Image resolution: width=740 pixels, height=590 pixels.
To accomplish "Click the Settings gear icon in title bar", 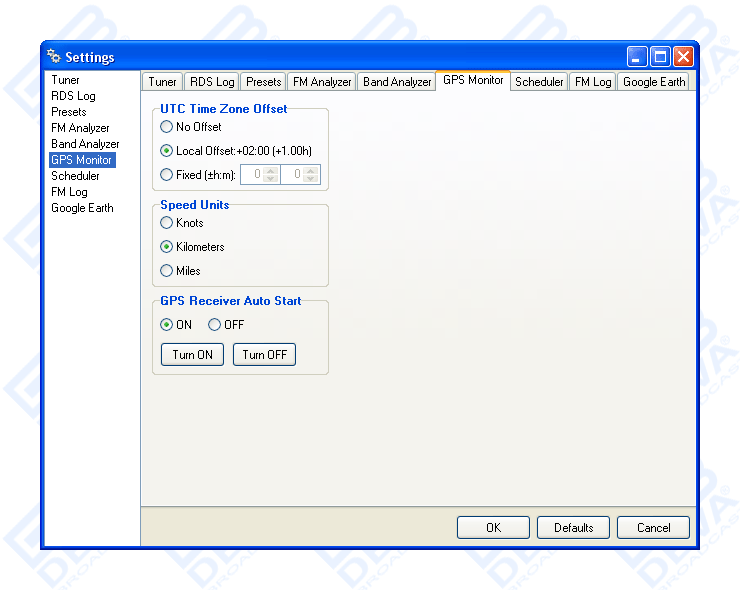I will pos(54,57).
